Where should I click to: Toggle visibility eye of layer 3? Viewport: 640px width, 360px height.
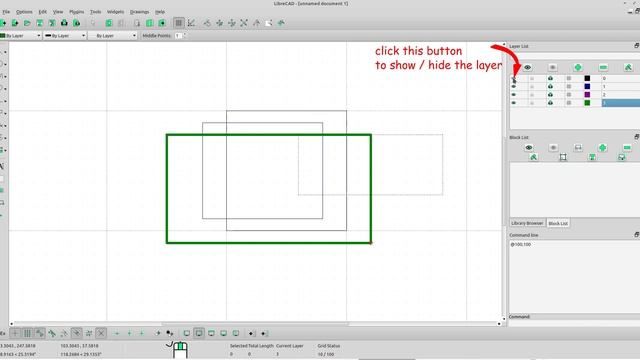[x=514, y=103]
